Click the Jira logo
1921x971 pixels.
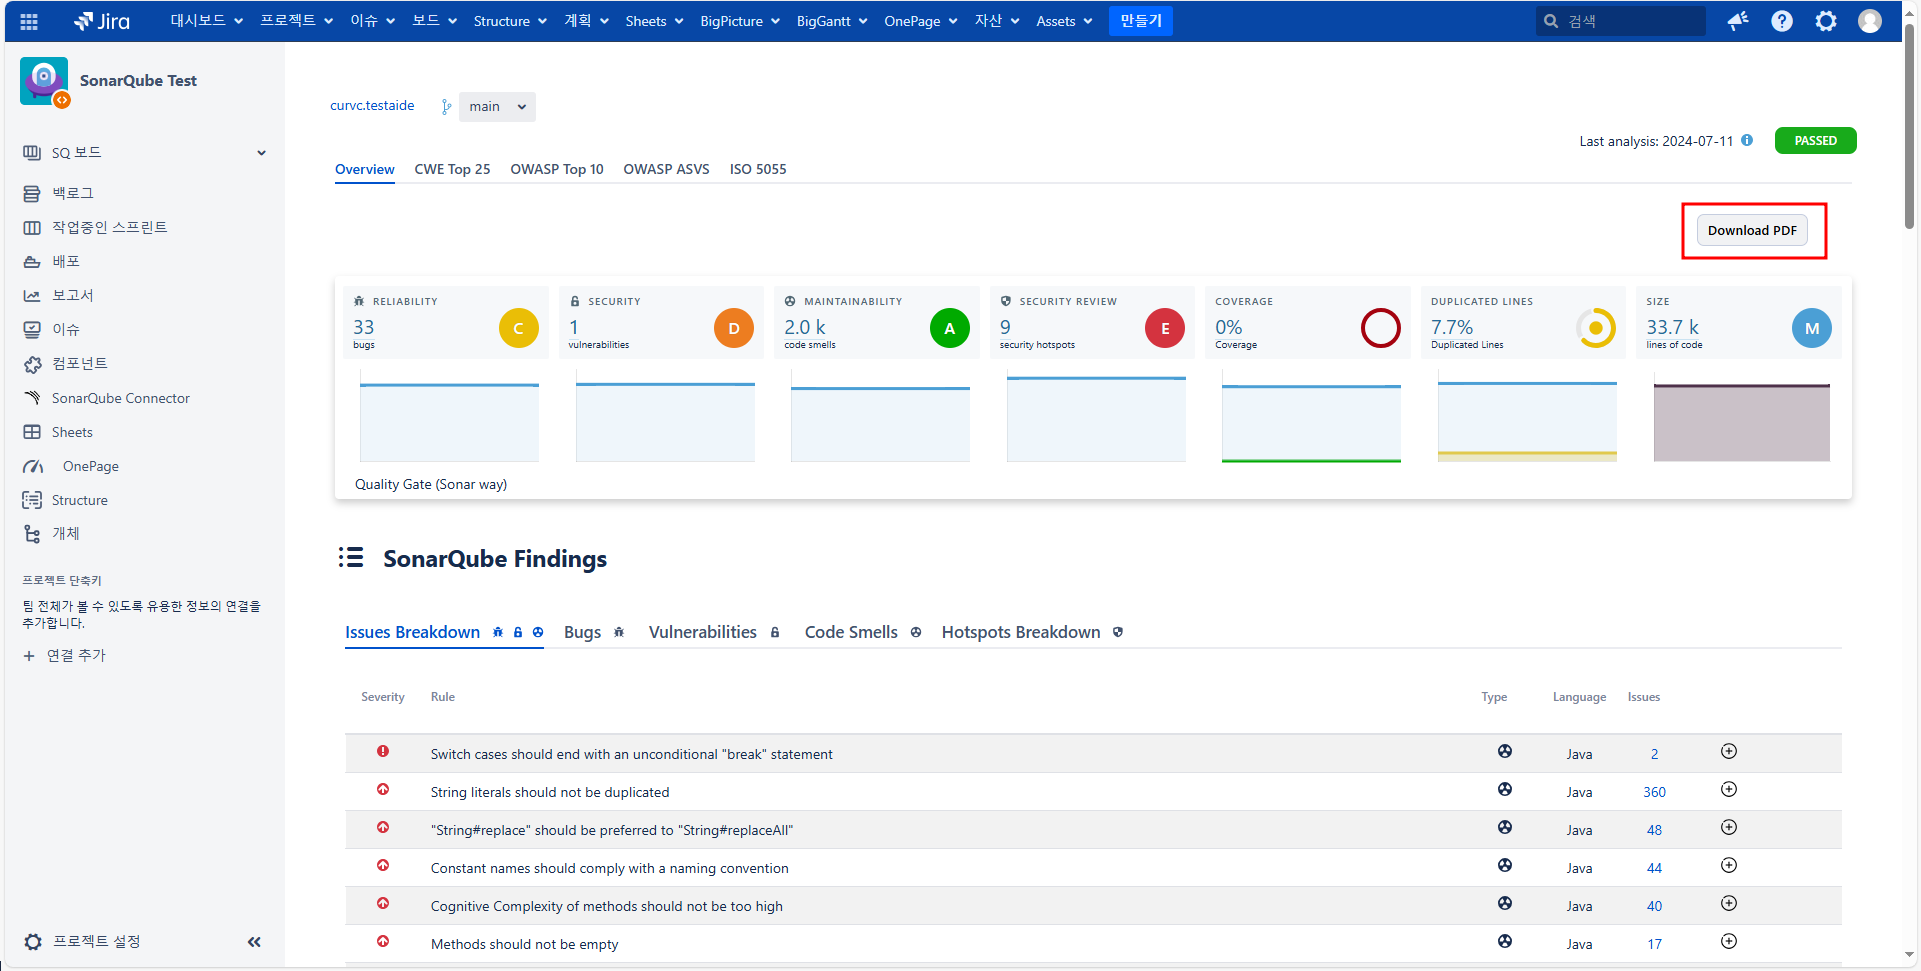tap(101, 21)
